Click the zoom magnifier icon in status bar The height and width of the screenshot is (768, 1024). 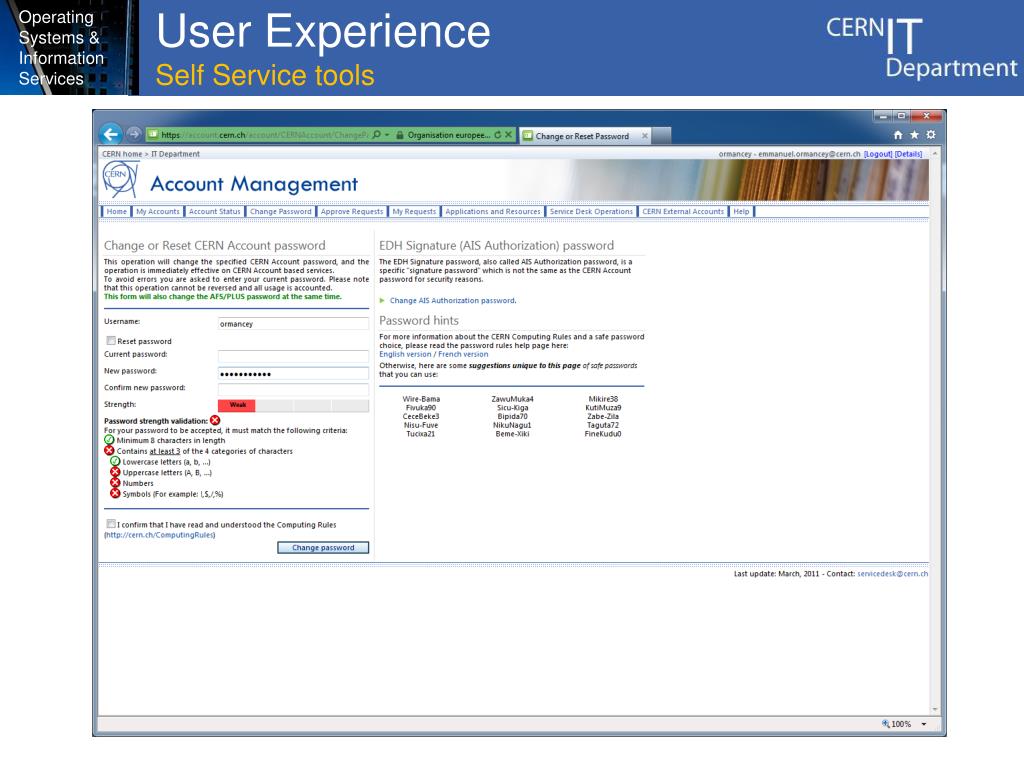(x=886, y=724)
